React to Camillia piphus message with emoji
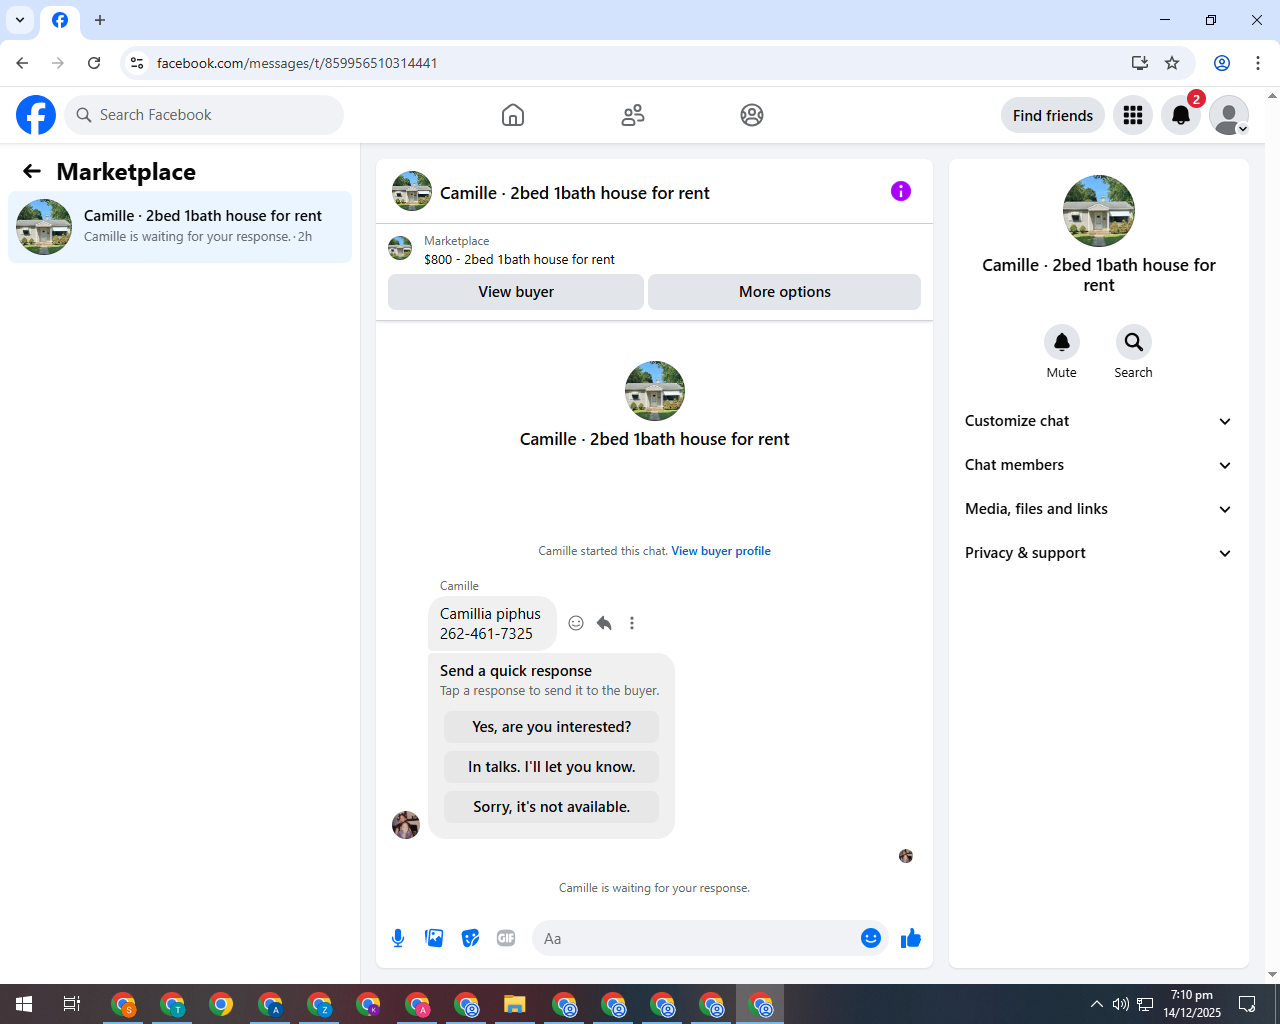The height and width of the screenshot is (1024, 1280). (576, 623)
